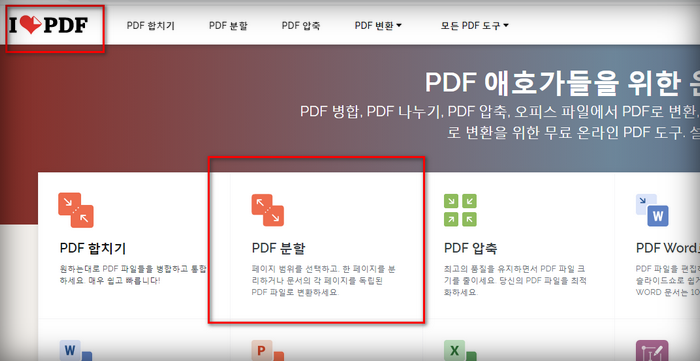Open the PDF 압축 menu item in header

(x=301, y=26)
